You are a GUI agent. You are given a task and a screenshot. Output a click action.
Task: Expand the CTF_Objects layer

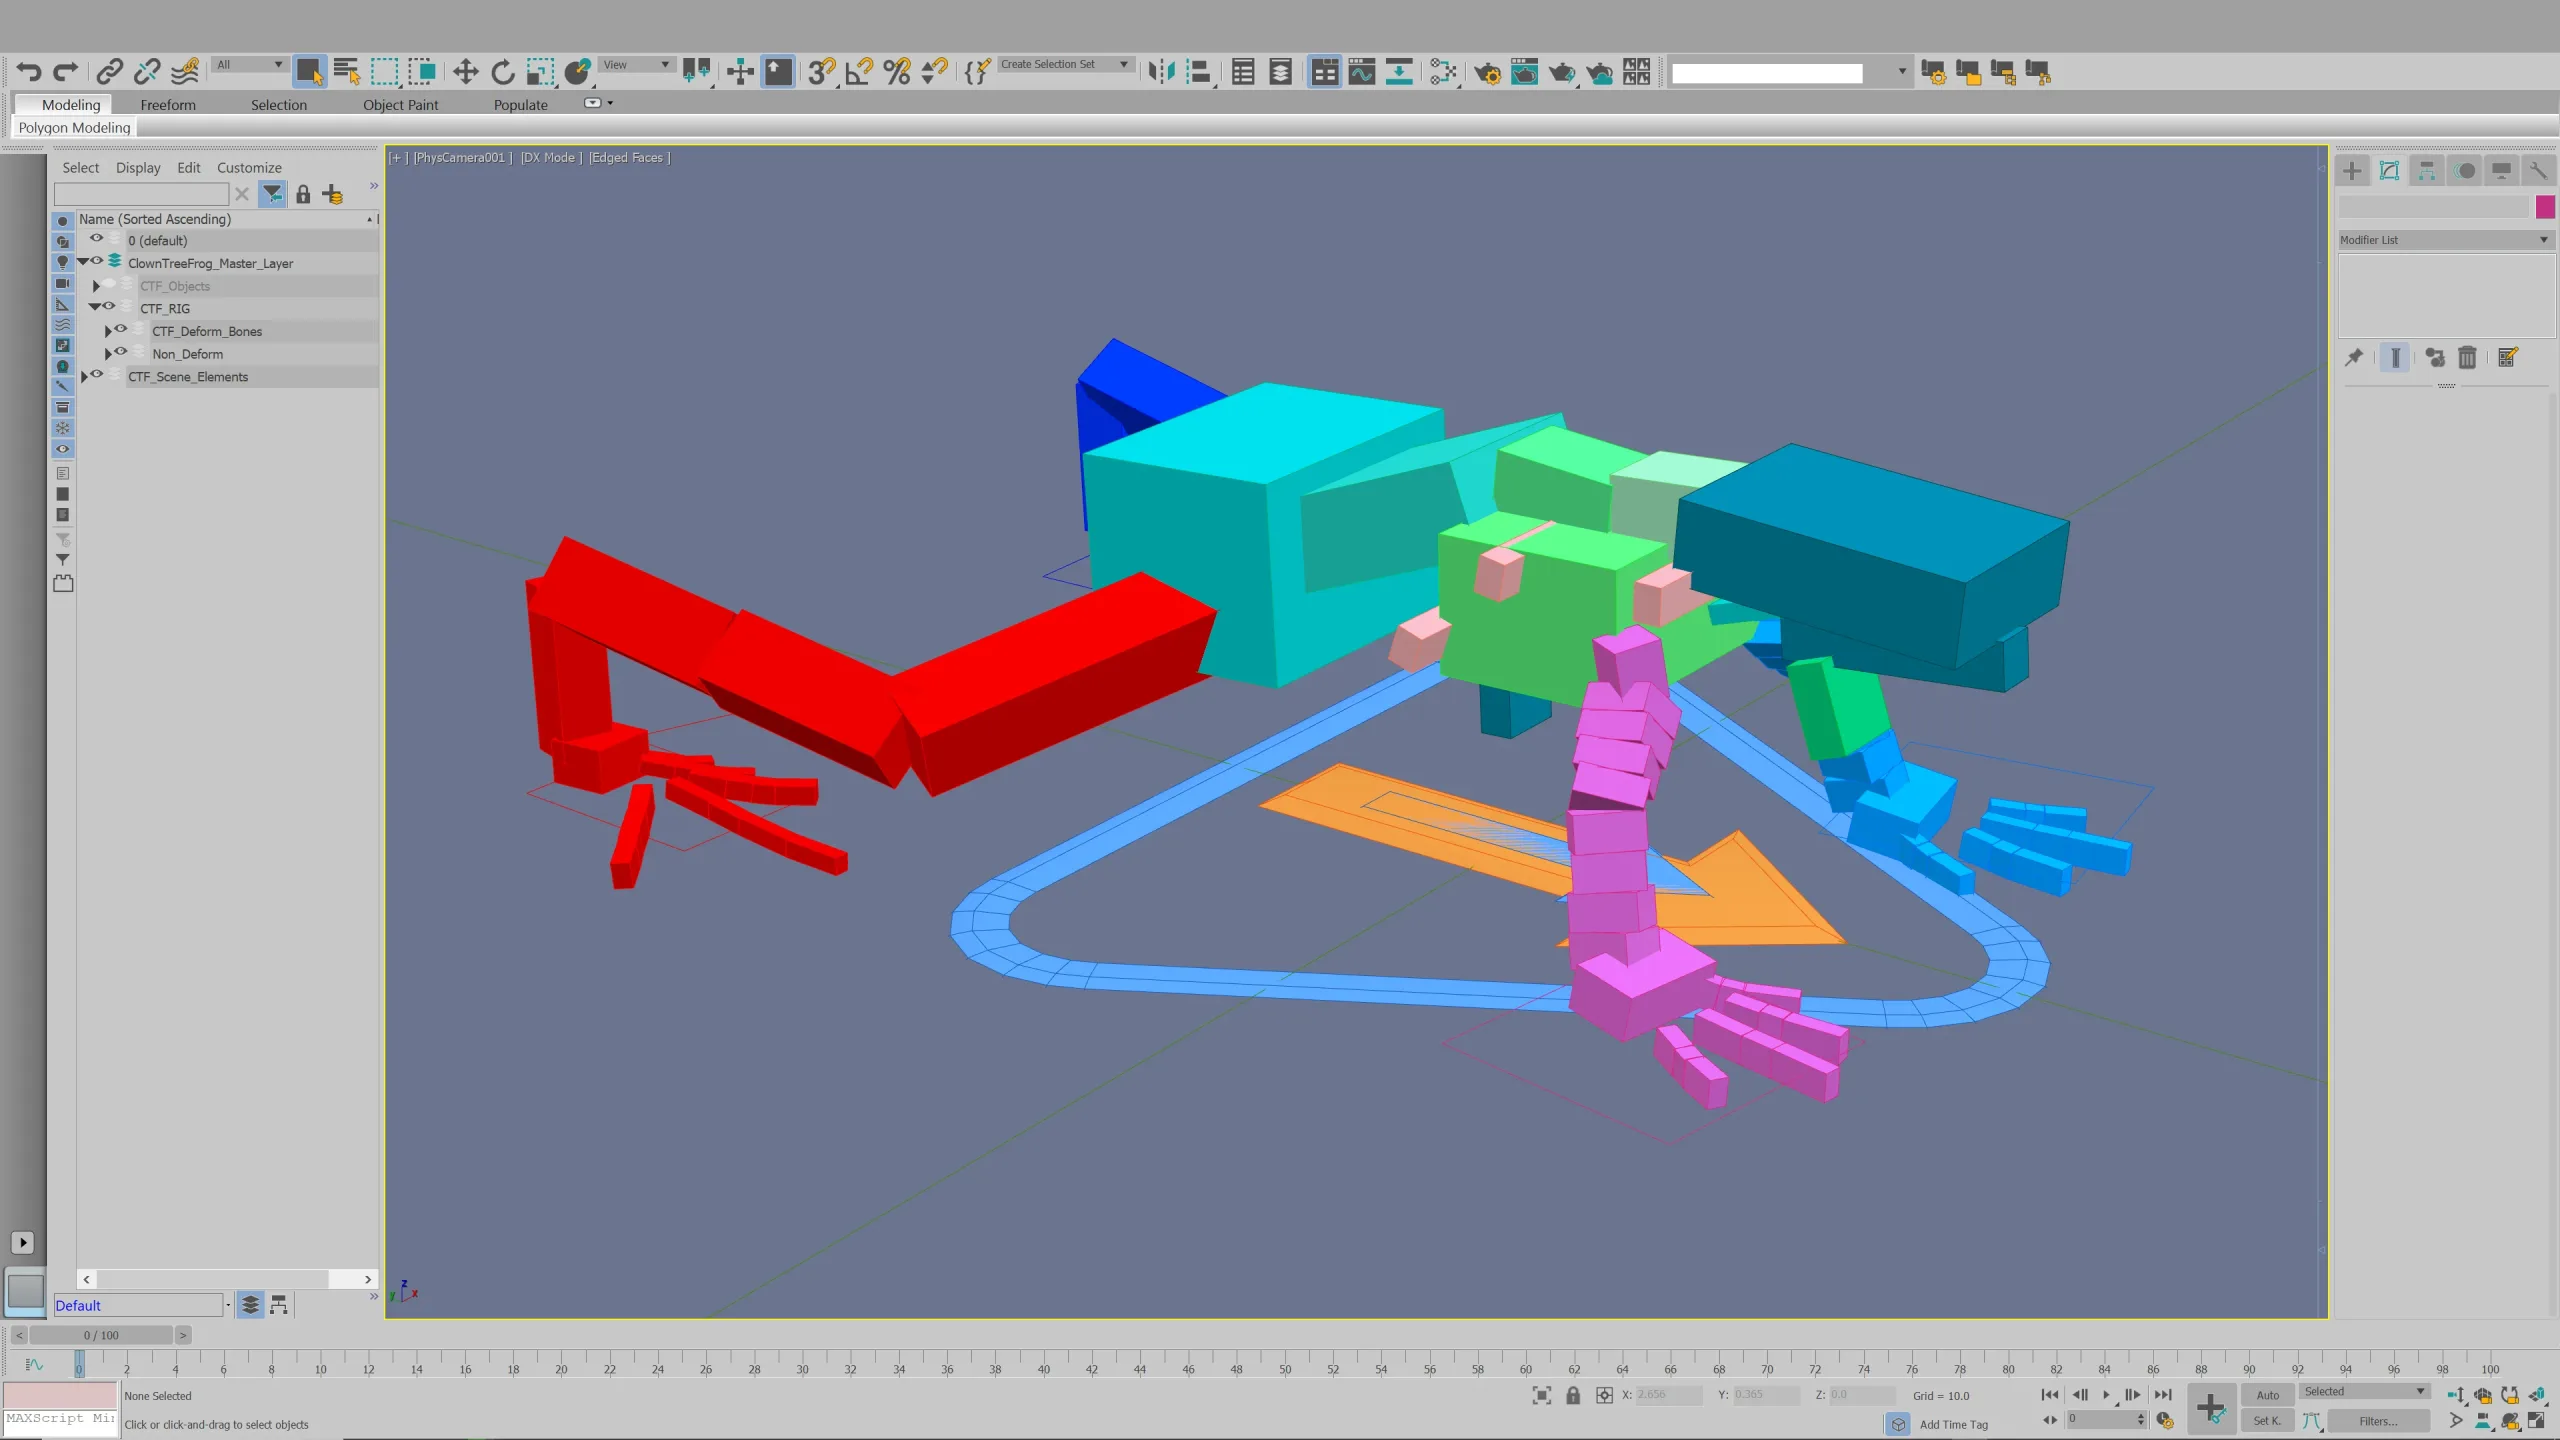pos(96,286)
